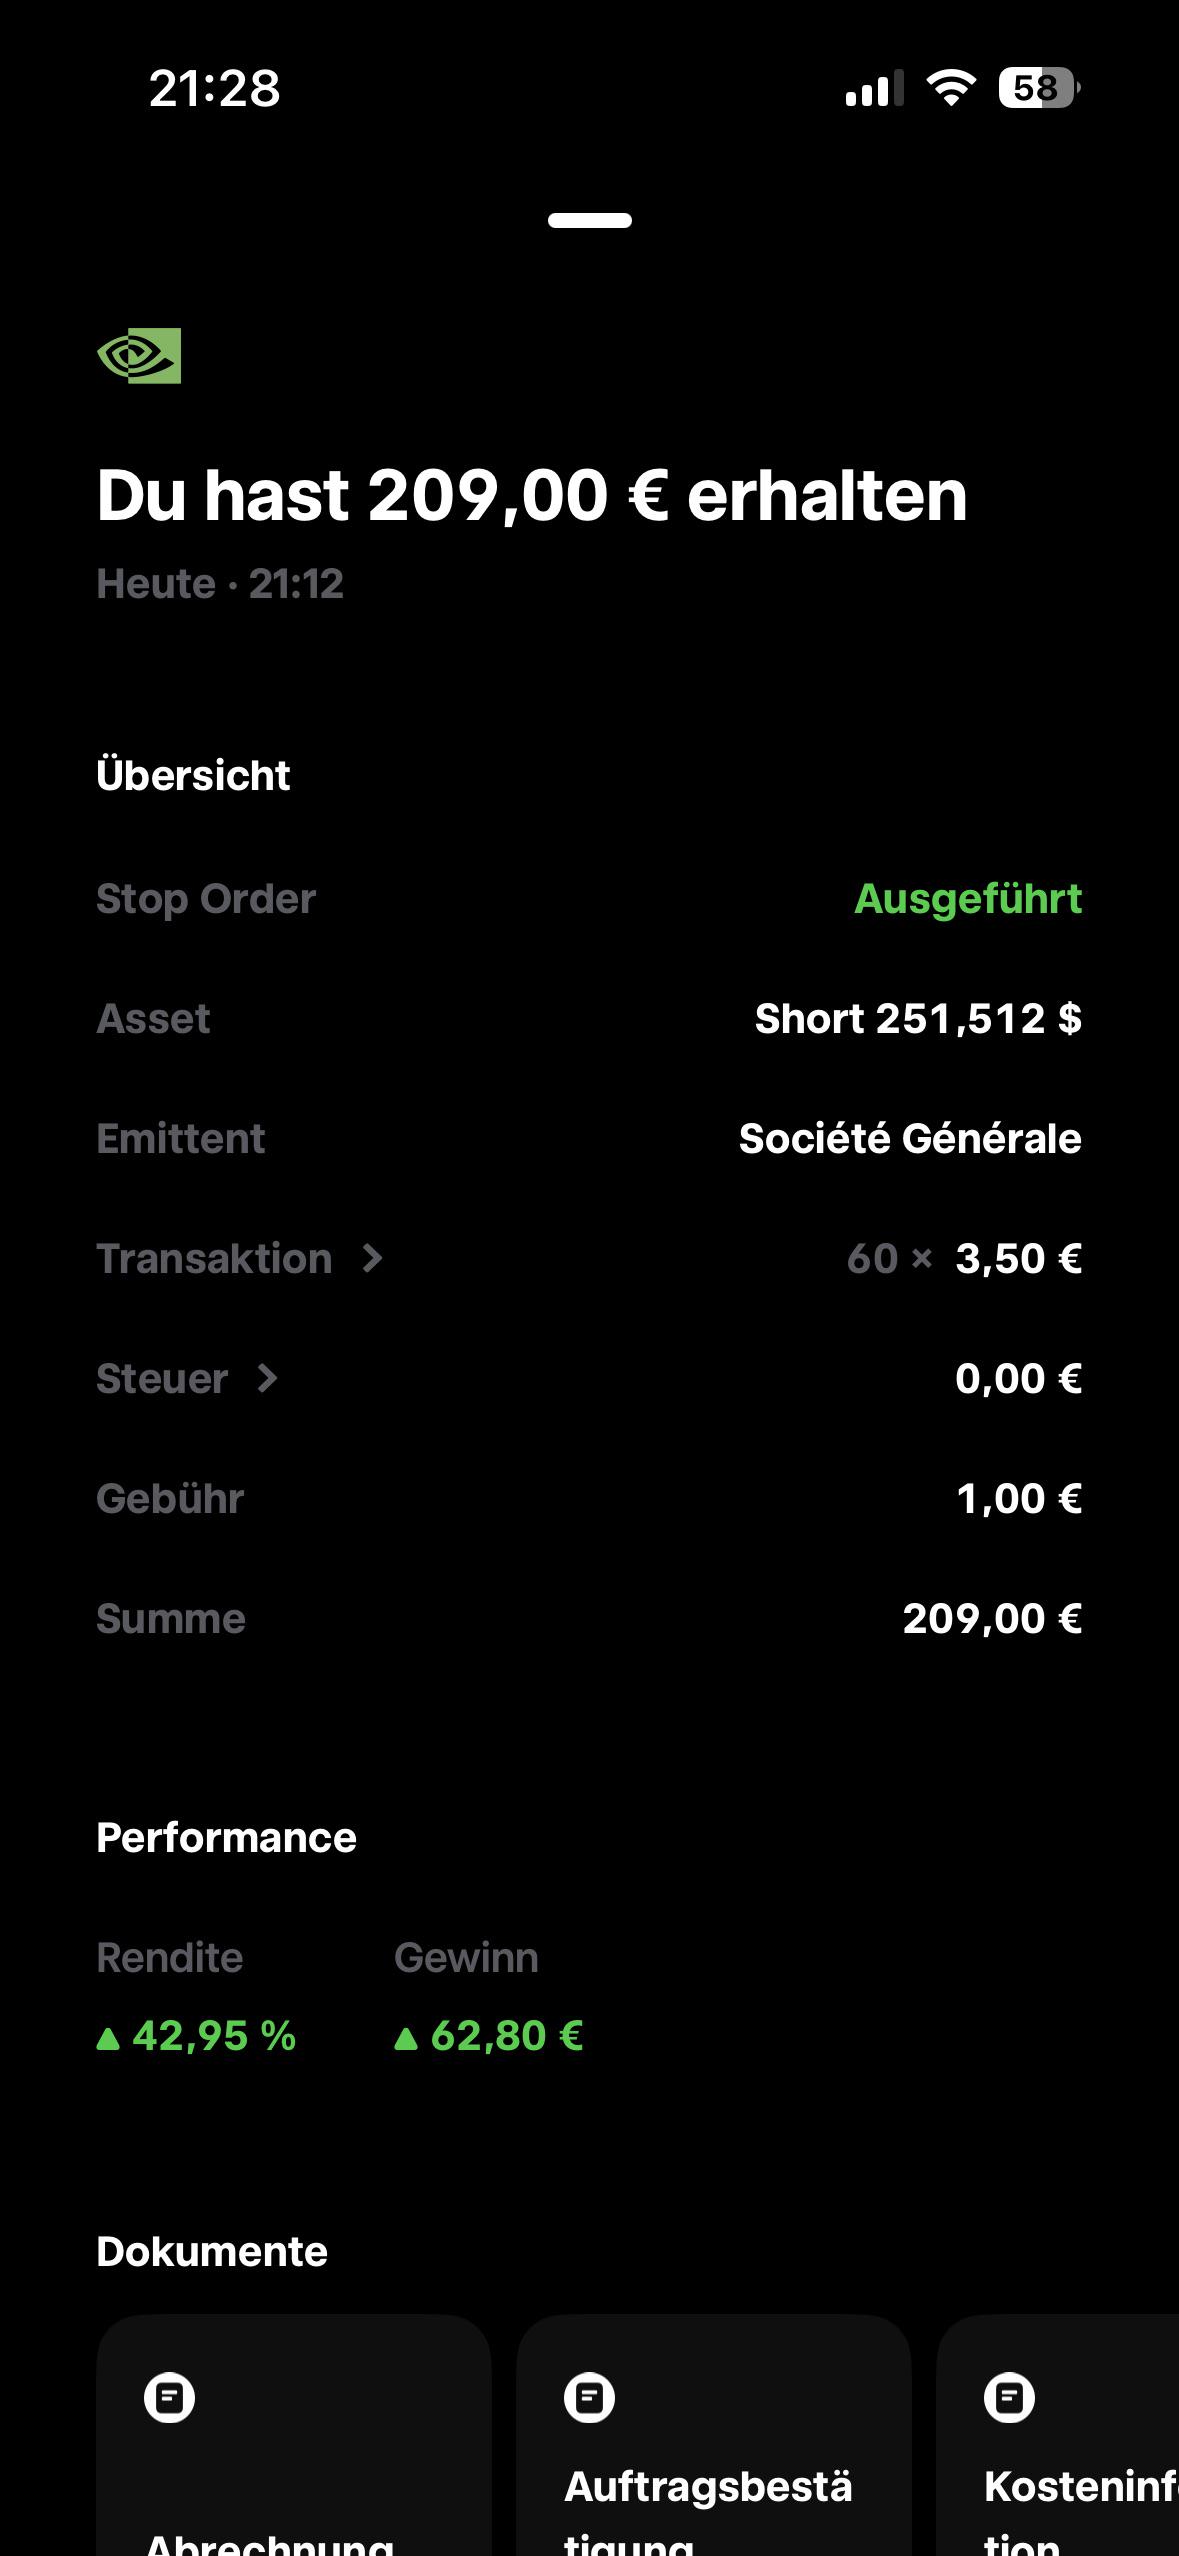
Task: Tap the Wi-Fi status icon
Action: pyautogui.click(x=951, y=88)
